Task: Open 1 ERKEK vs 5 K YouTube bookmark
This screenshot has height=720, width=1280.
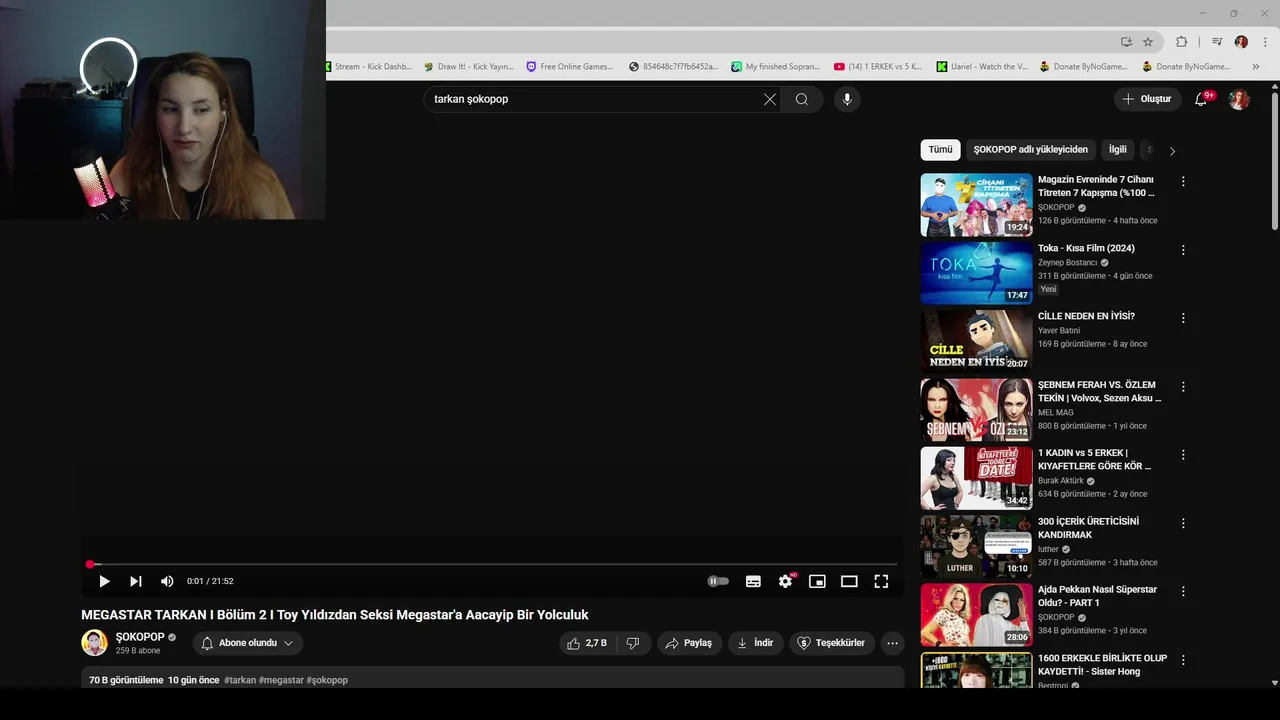Action: (x=878, y=67)
